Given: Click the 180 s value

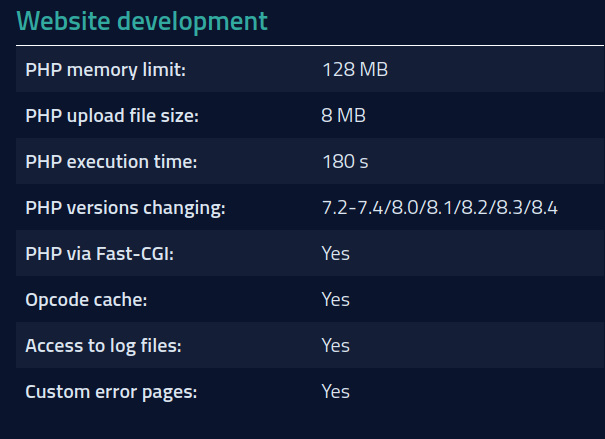Looking at the screenshot, I should point(345,162).
